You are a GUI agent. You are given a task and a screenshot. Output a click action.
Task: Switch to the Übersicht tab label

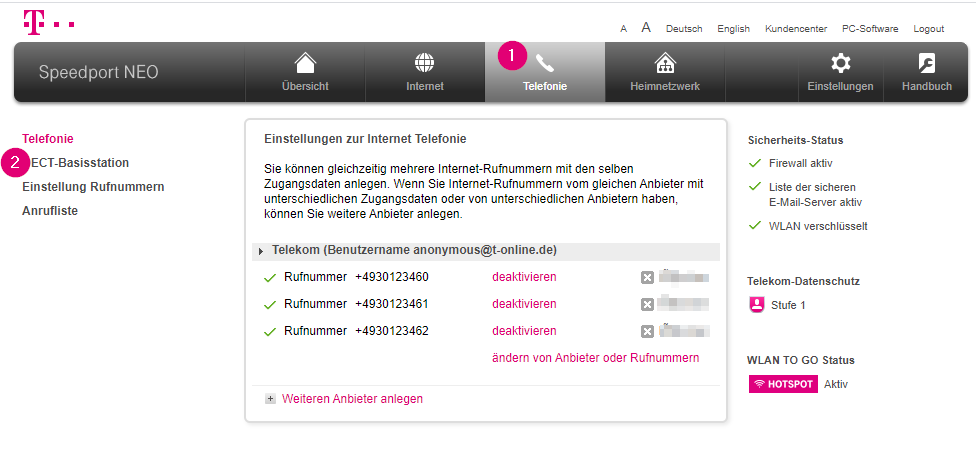[305, 86]
